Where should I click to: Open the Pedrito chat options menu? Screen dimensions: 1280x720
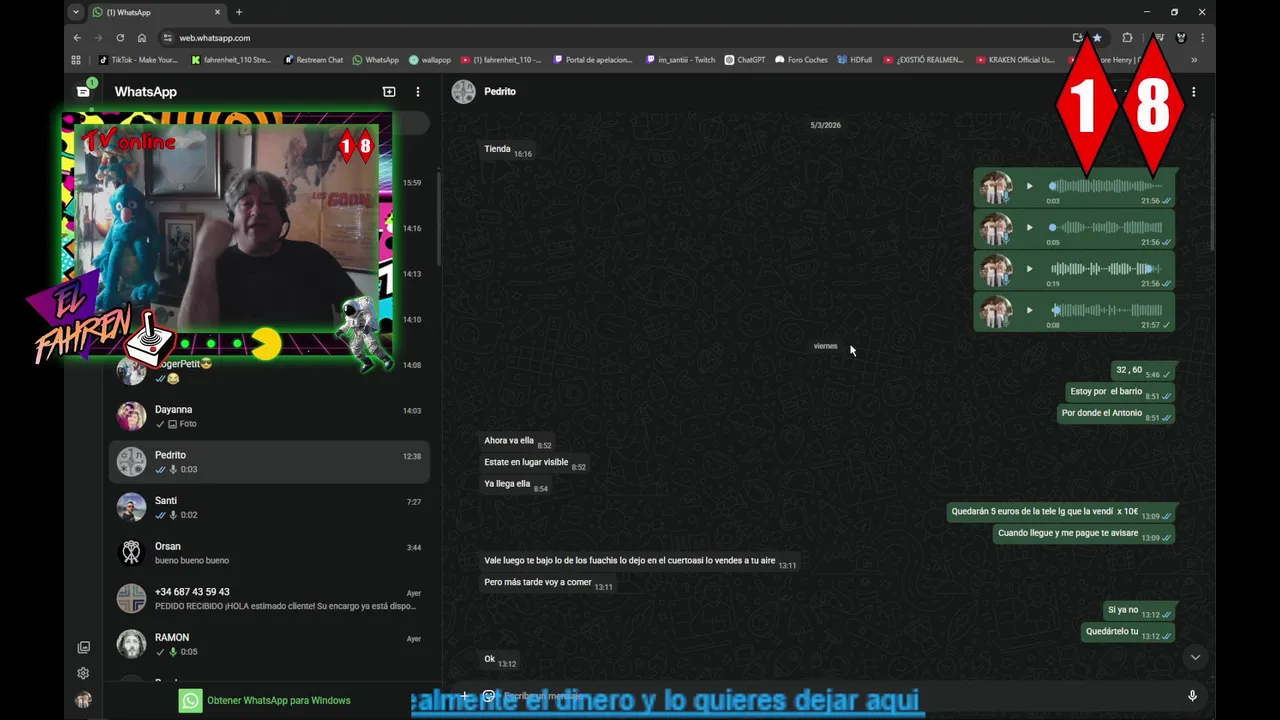coord(1193,91)
